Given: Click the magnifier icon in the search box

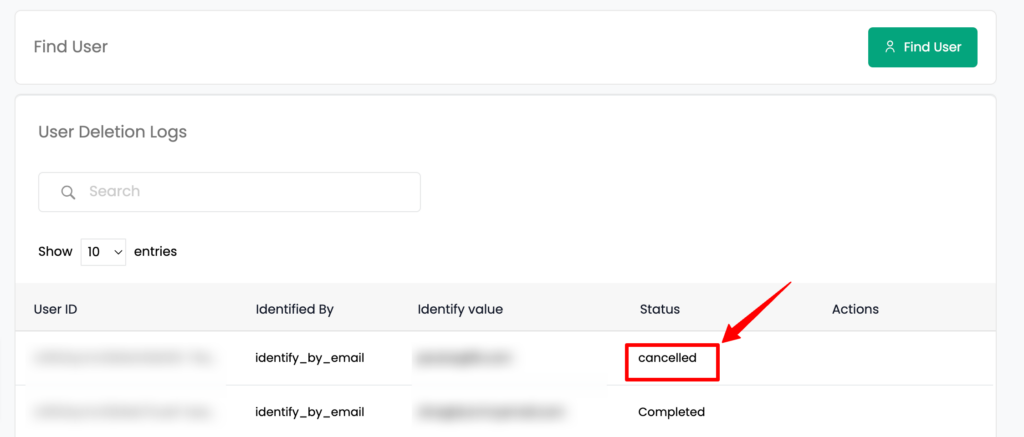Looking at the screenshot, I should point(68,192).
